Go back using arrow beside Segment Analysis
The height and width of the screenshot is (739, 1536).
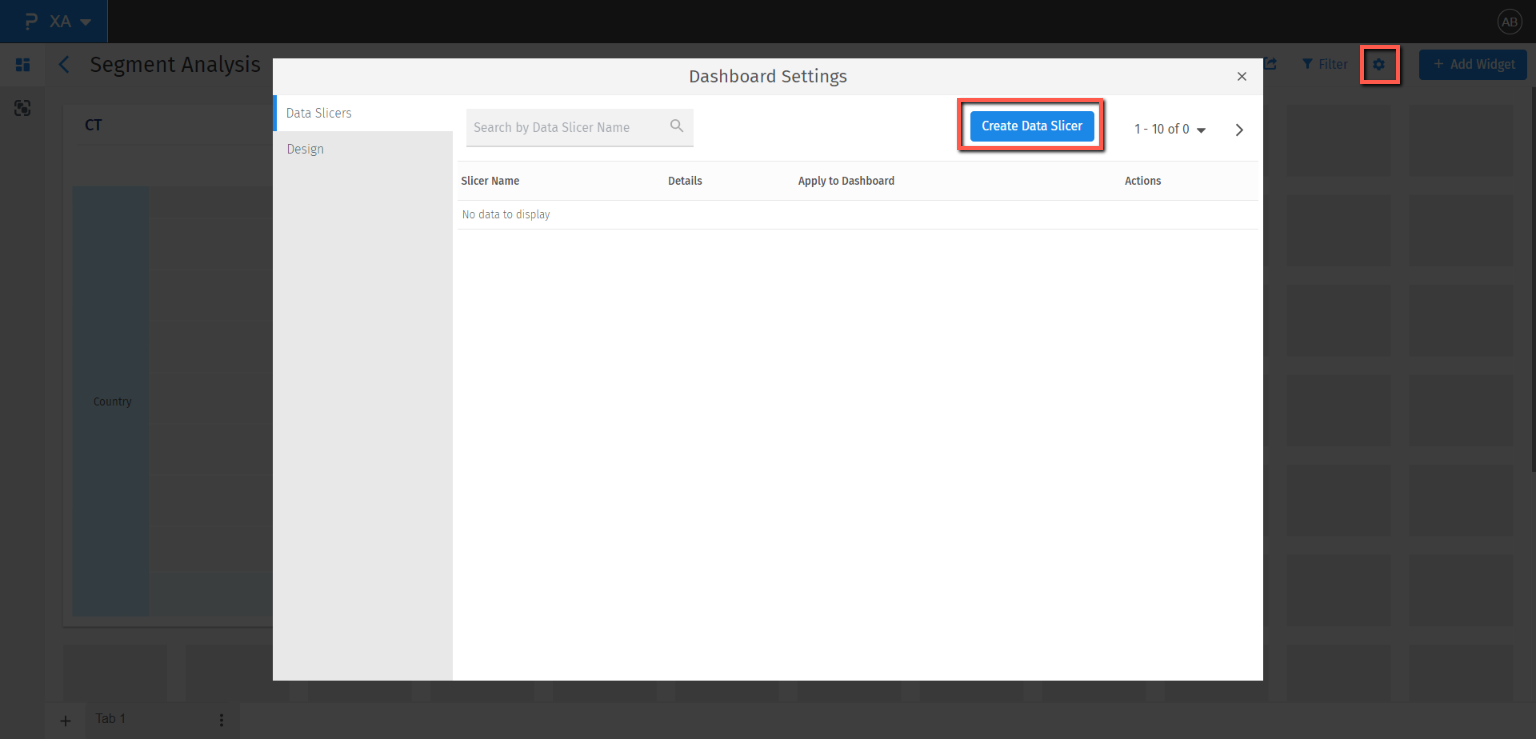[64, 65]
